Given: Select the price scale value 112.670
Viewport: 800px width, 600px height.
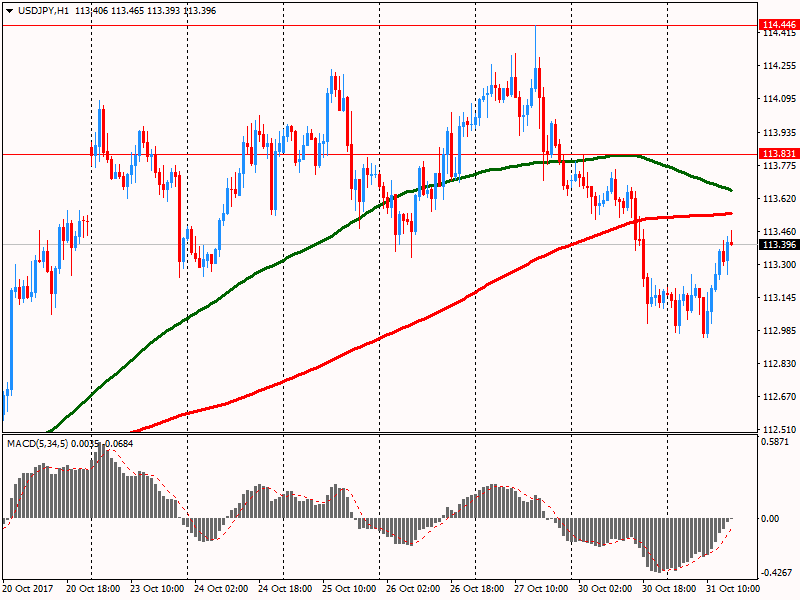Looking at the screenshot, I should [x=779, y=396].
